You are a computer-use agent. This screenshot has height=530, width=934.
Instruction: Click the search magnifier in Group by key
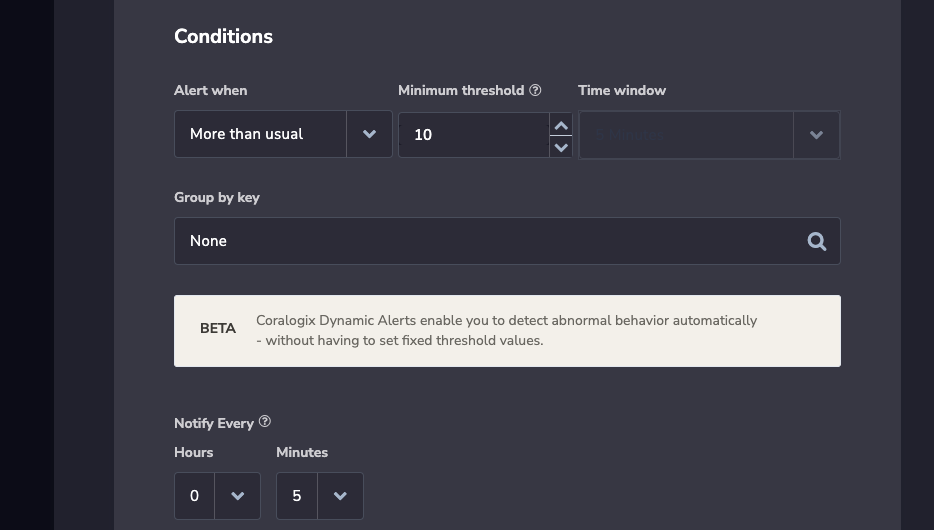tap(817, 241)
